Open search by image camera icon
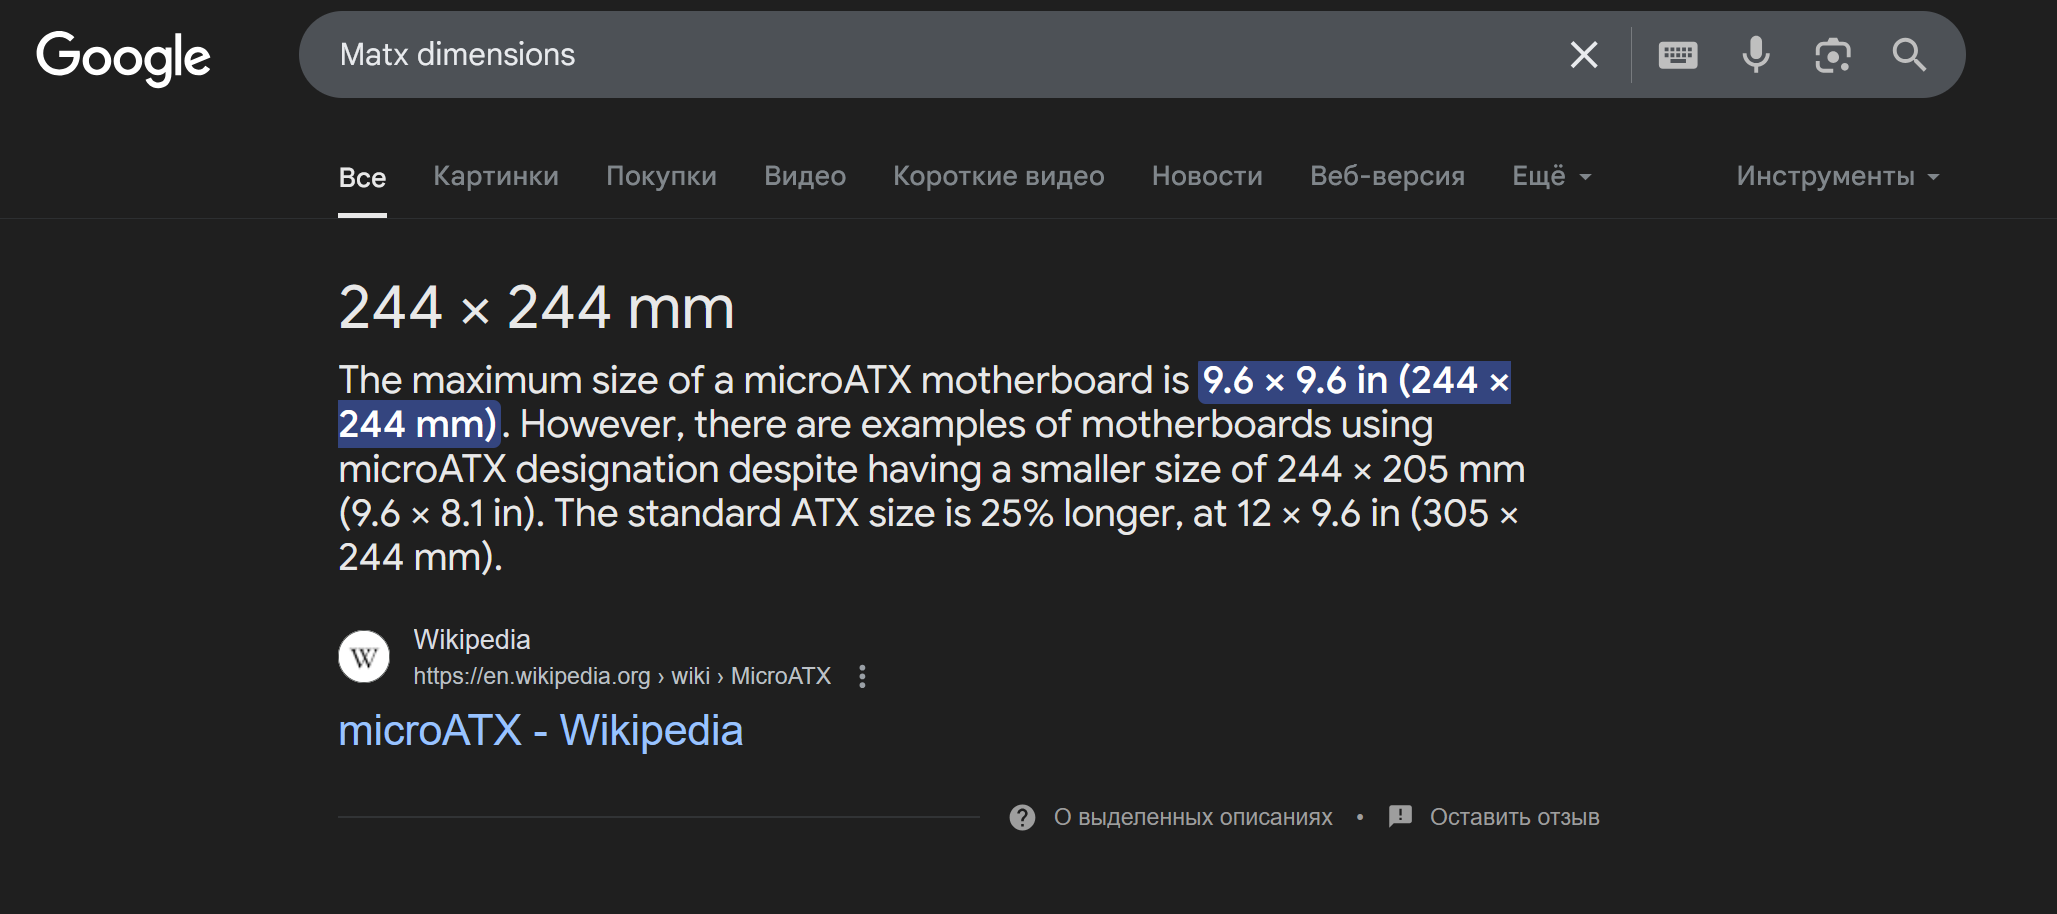Image resolution: width=2057 pixels, height=914 pixels. 1833,55
